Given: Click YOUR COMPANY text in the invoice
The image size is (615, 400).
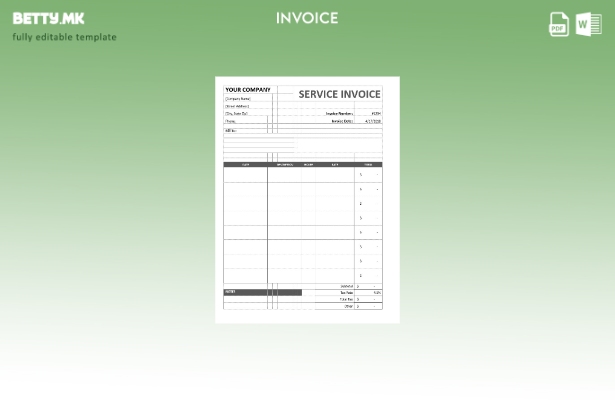Looking at the screenshot, I should click(x=248, y=90).
